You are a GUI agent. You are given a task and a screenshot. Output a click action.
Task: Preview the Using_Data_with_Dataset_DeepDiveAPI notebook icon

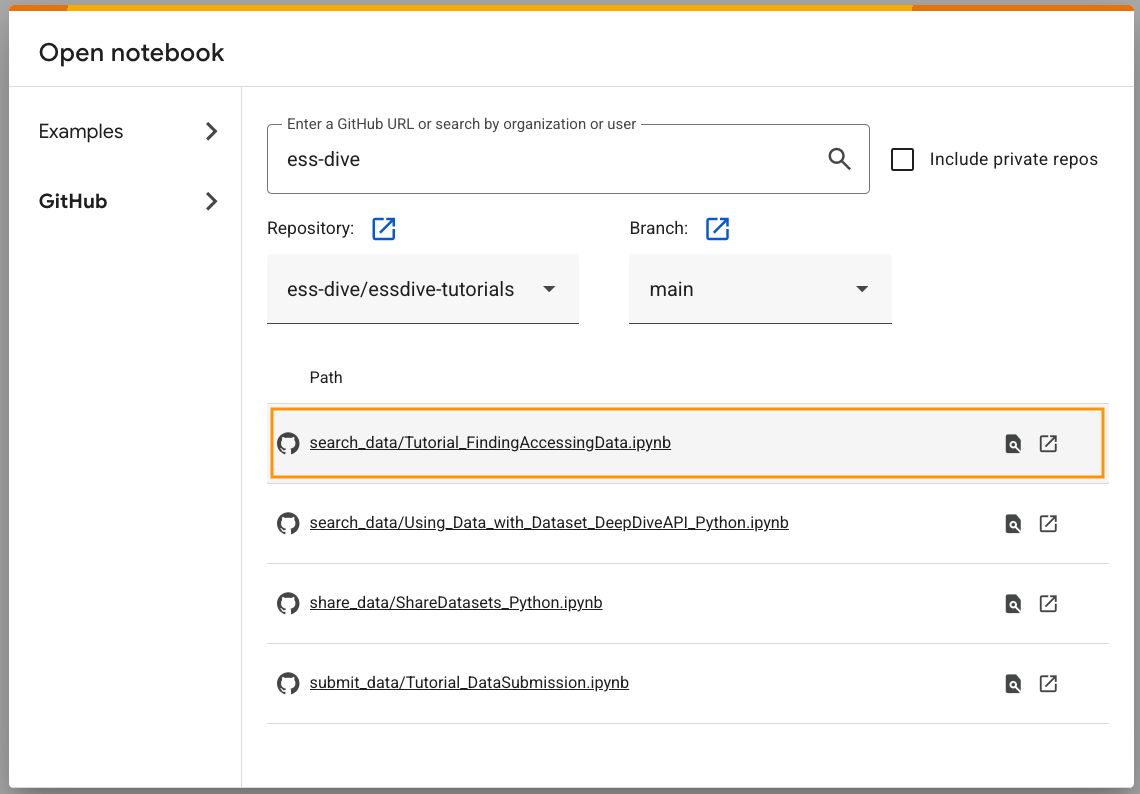coord(1013,524)
